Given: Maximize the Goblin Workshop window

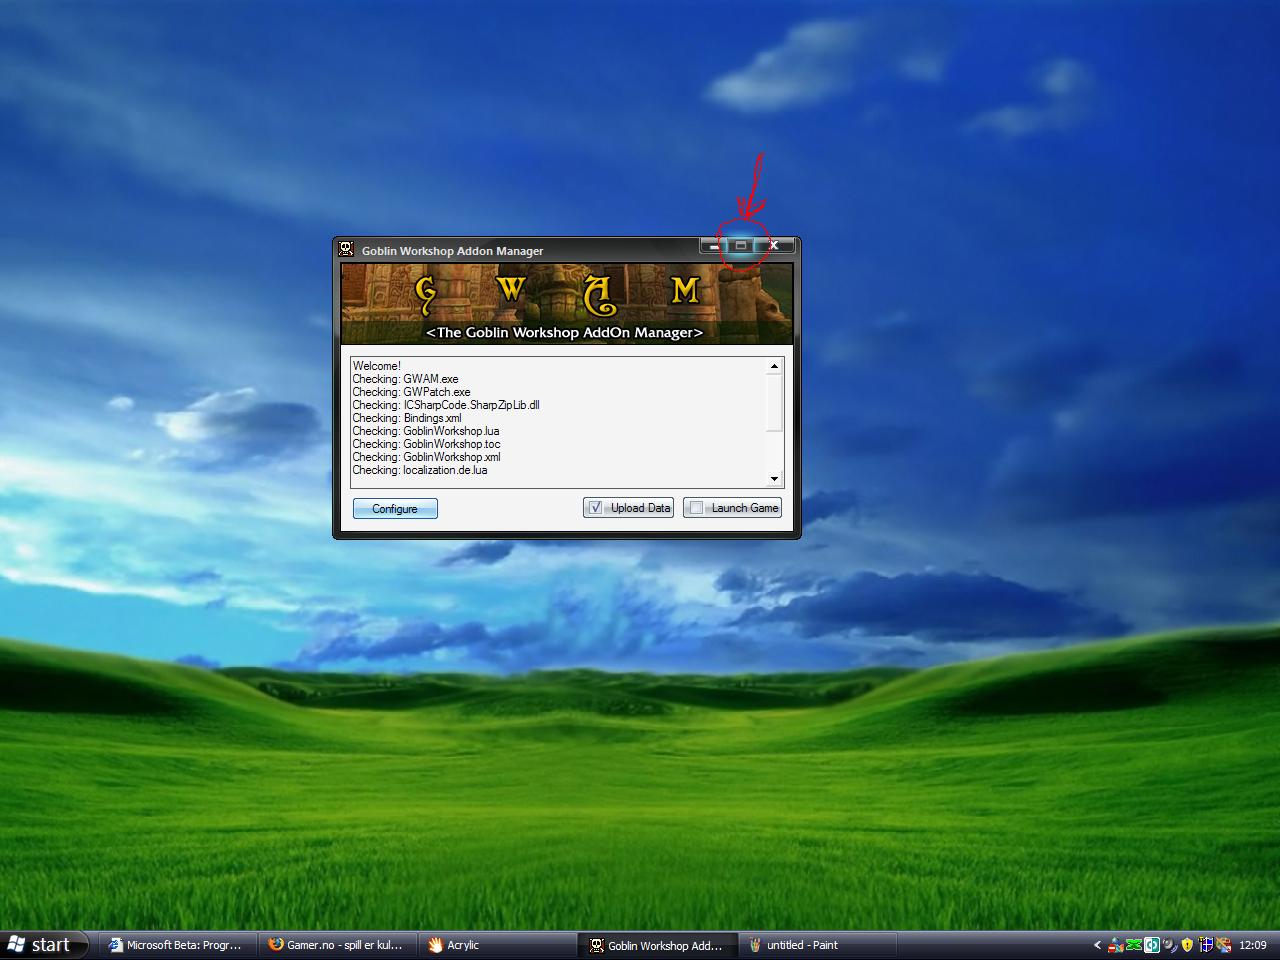Looking at the screenshot, I should coord(741,246).
